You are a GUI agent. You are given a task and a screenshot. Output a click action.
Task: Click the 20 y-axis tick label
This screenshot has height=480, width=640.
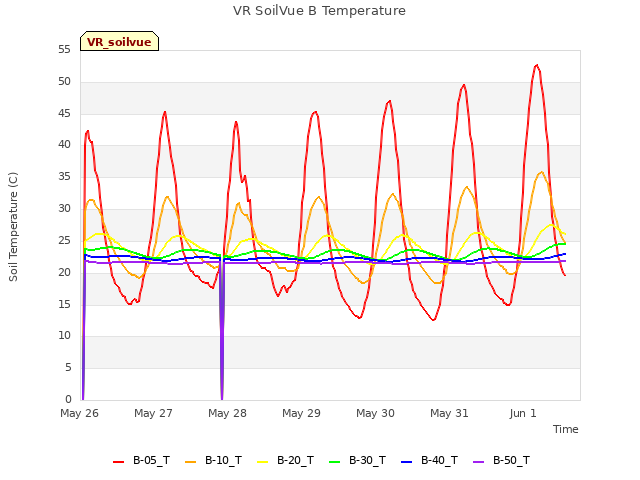[64, 272]
